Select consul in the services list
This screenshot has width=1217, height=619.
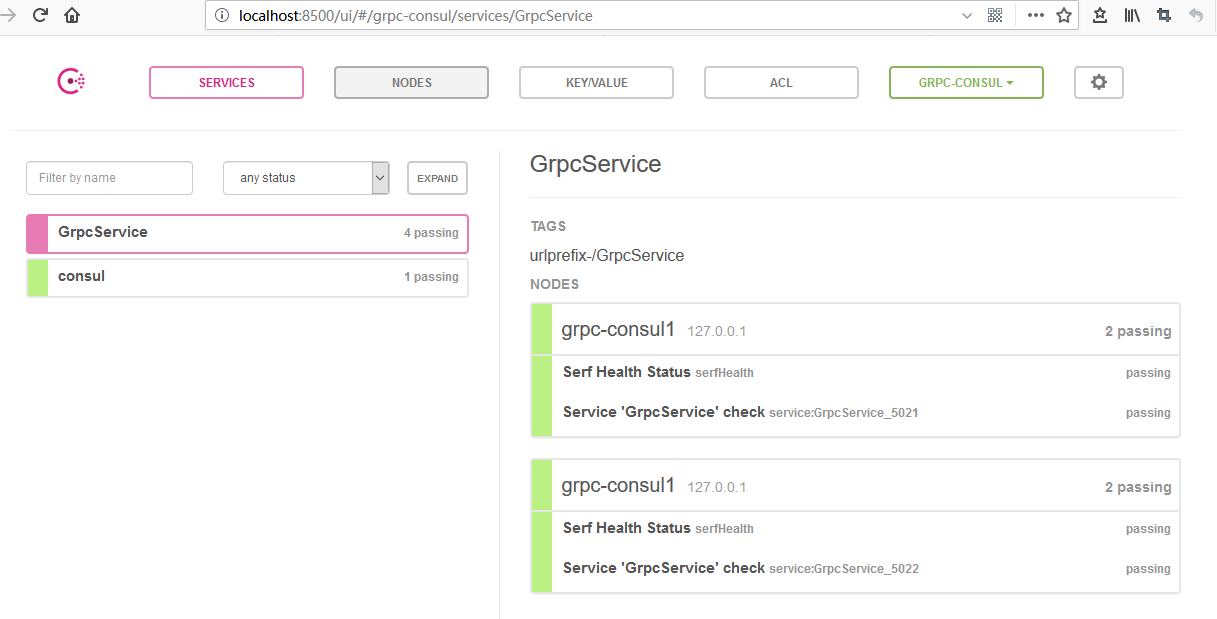coord(247,277)
